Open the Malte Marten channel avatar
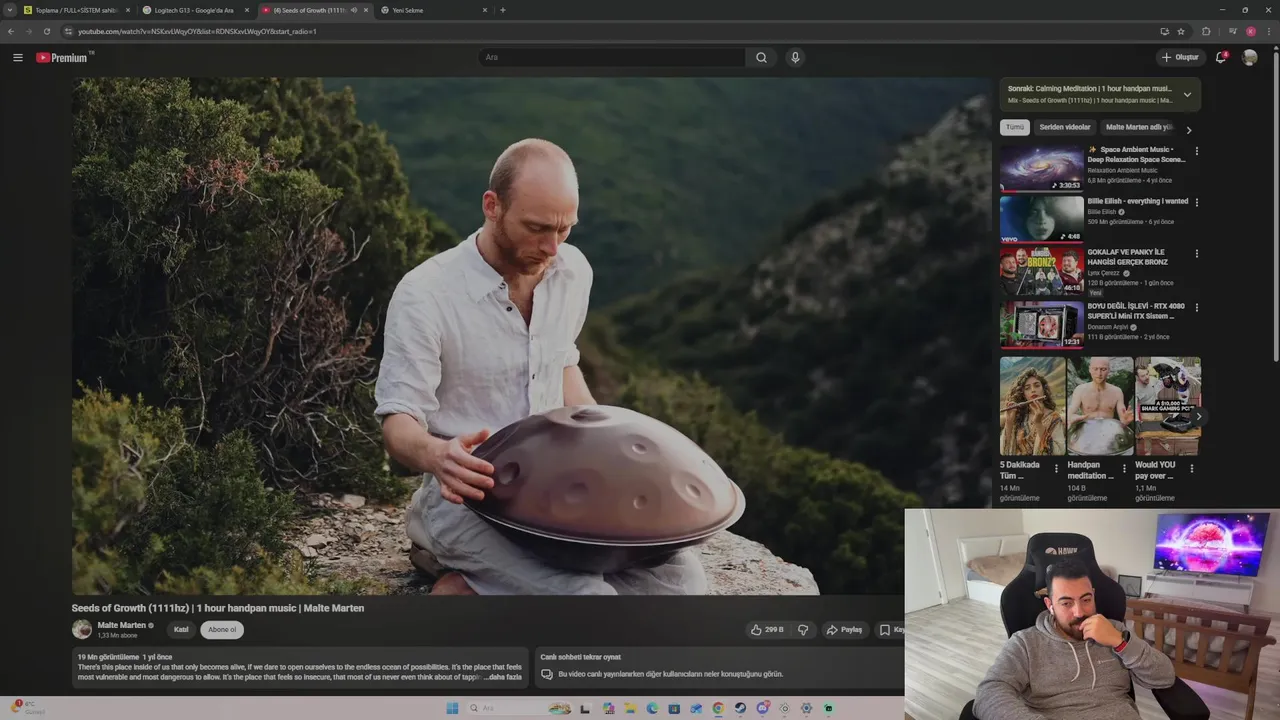Viewport: 1280px width, 720px height. point(81,629)
